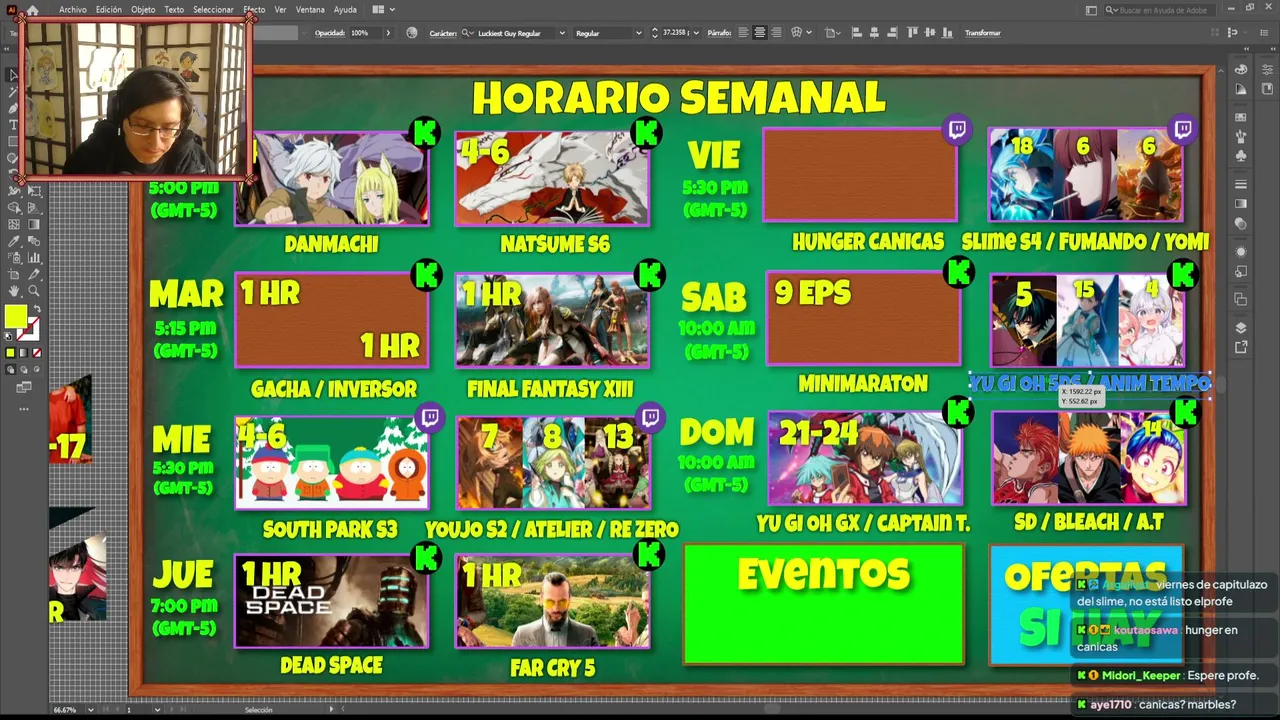Open the Transparency panel
Screen dimensions: 1280x720
click(1241, 223)
